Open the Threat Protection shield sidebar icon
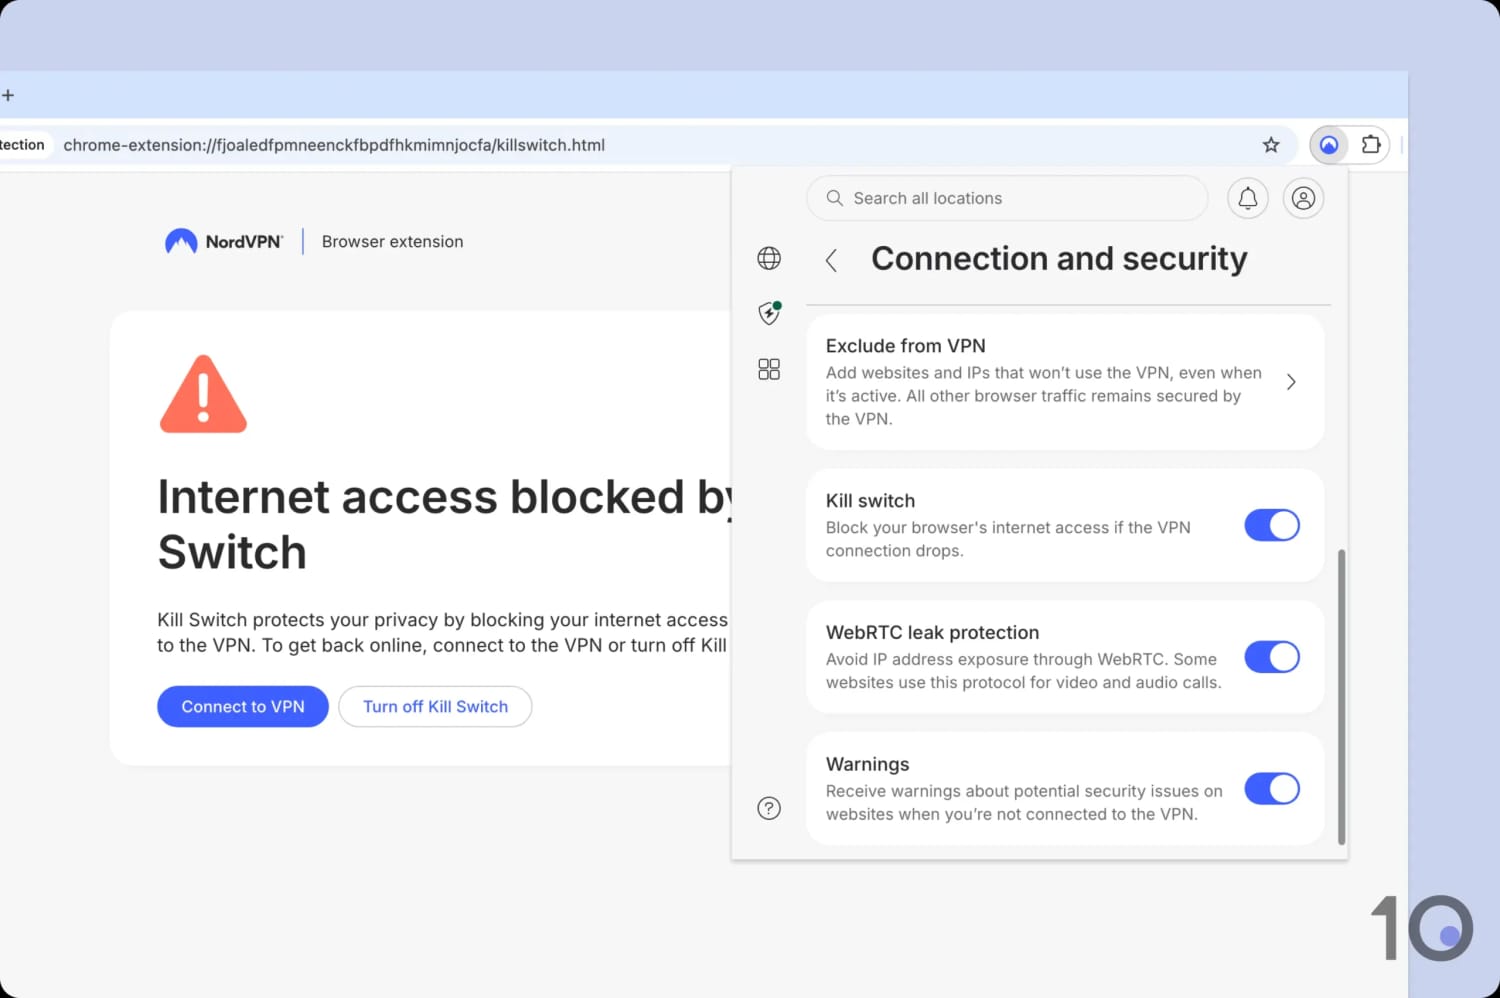This screenshot has width=1500, height=998. coord(769,313)
